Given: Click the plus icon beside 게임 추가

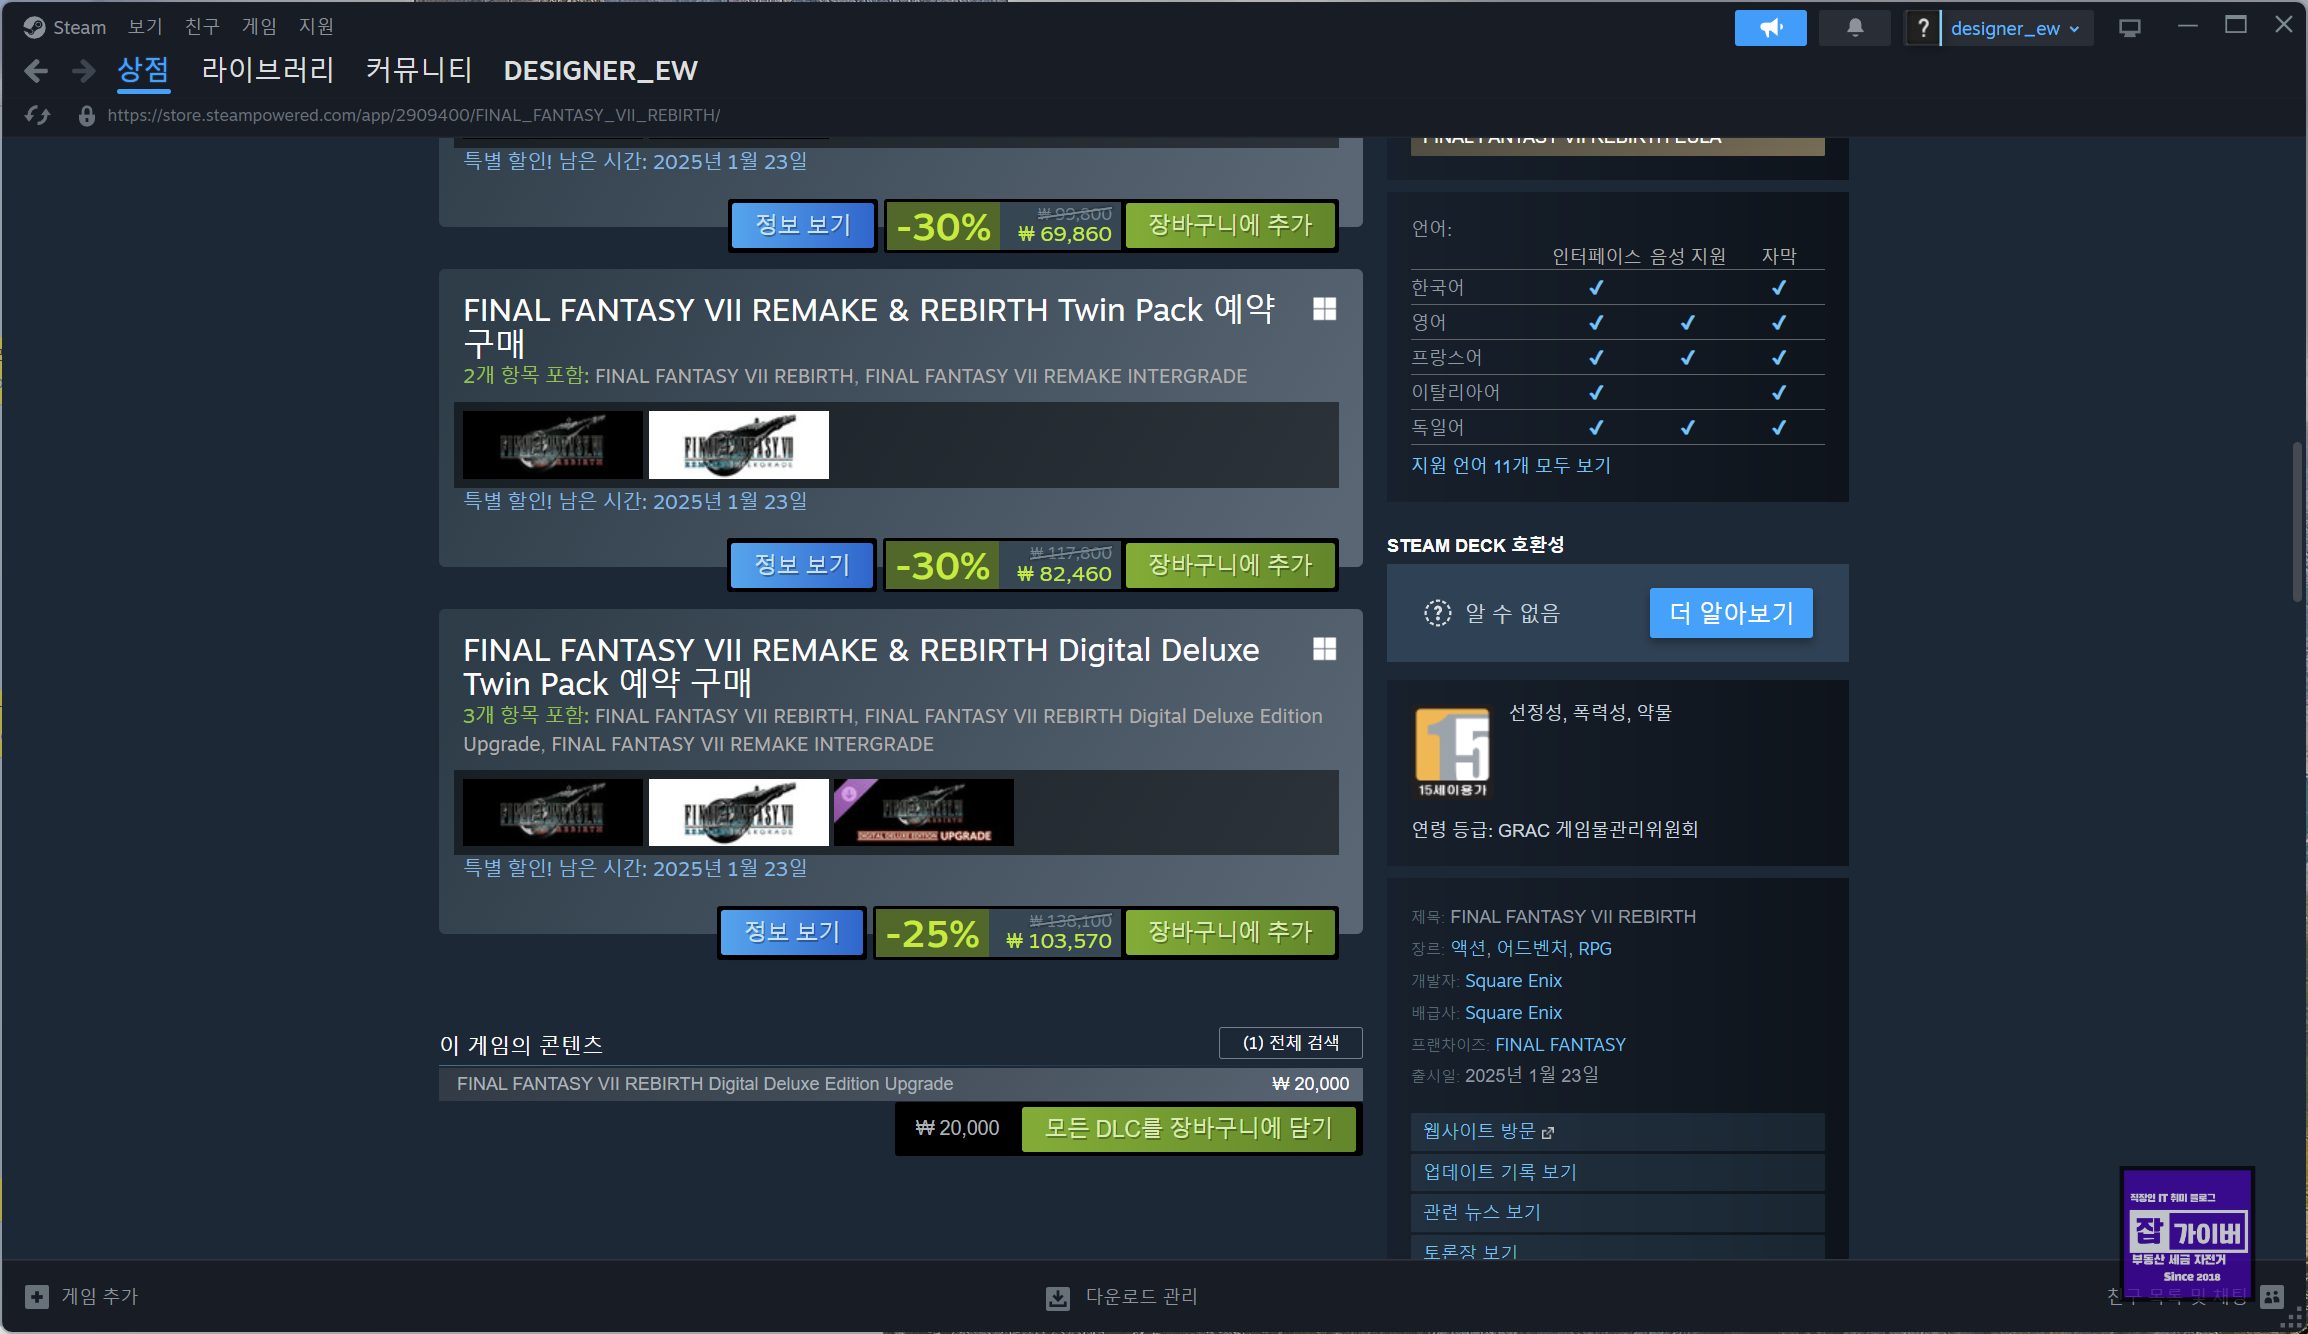Looking at the screenshot, I should tap(37, 1297).
